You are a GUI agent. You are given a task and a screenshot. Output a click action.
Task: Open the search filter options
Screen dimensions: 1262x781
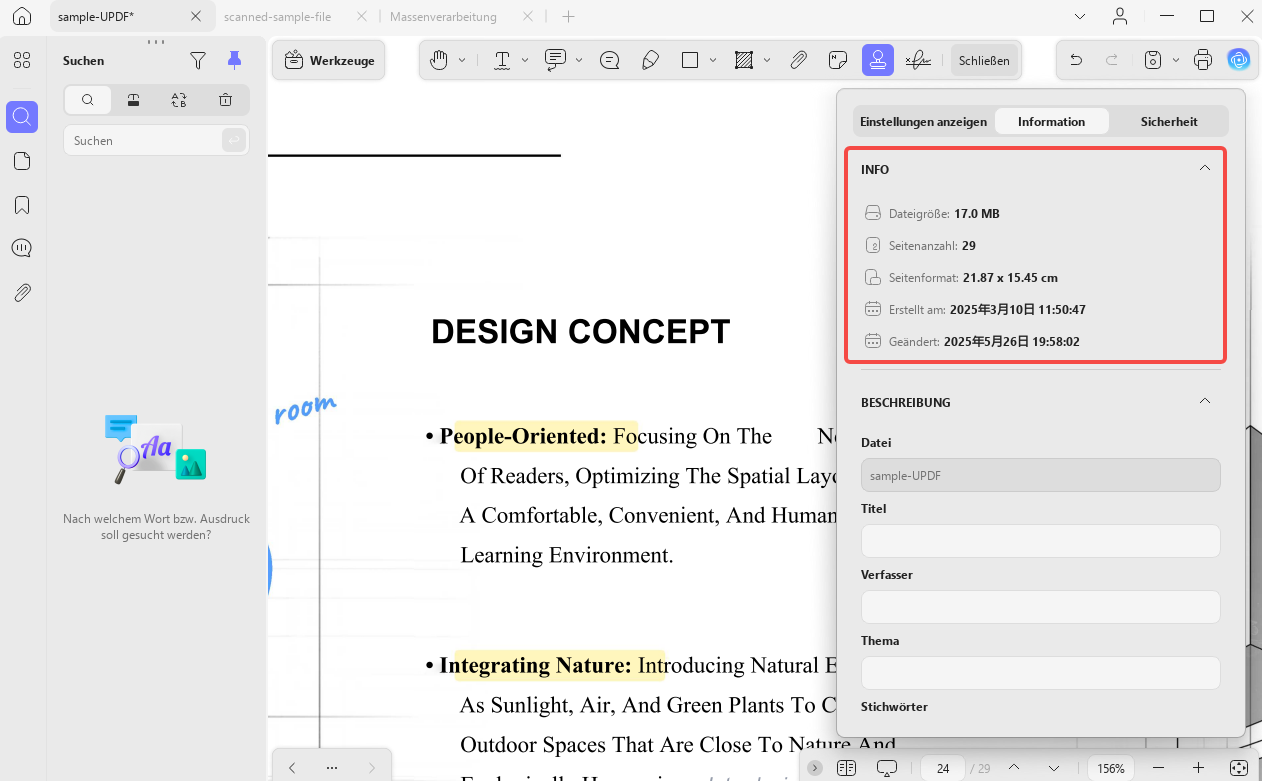[198, 61]
